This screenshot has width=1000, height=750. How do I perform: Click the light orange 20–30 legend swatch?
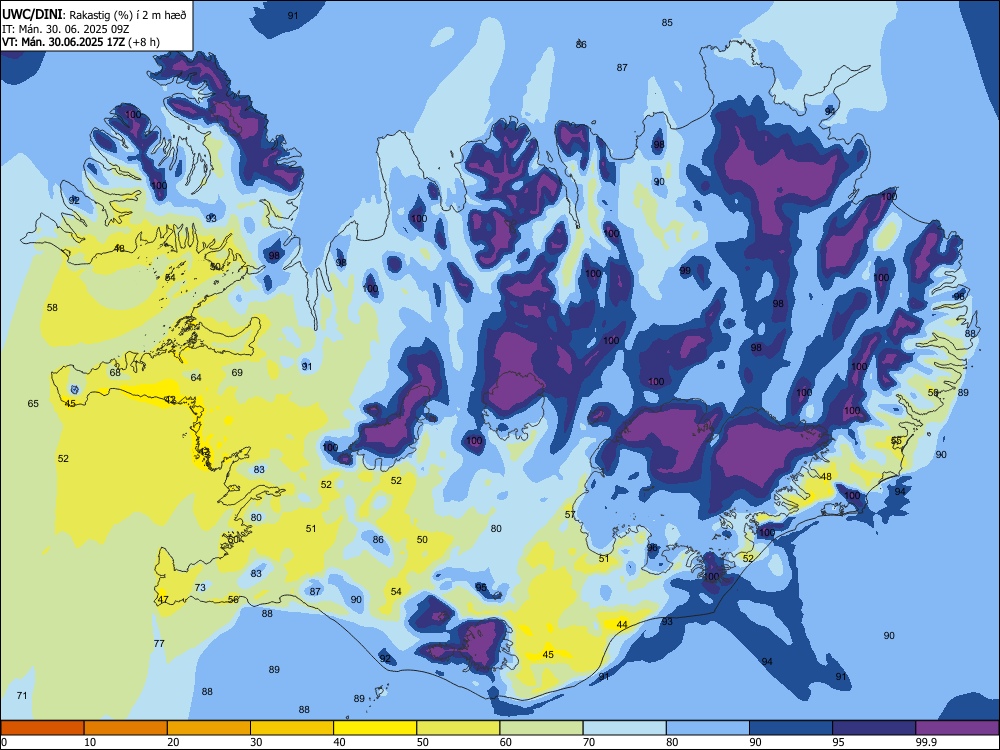click(209, 728)
